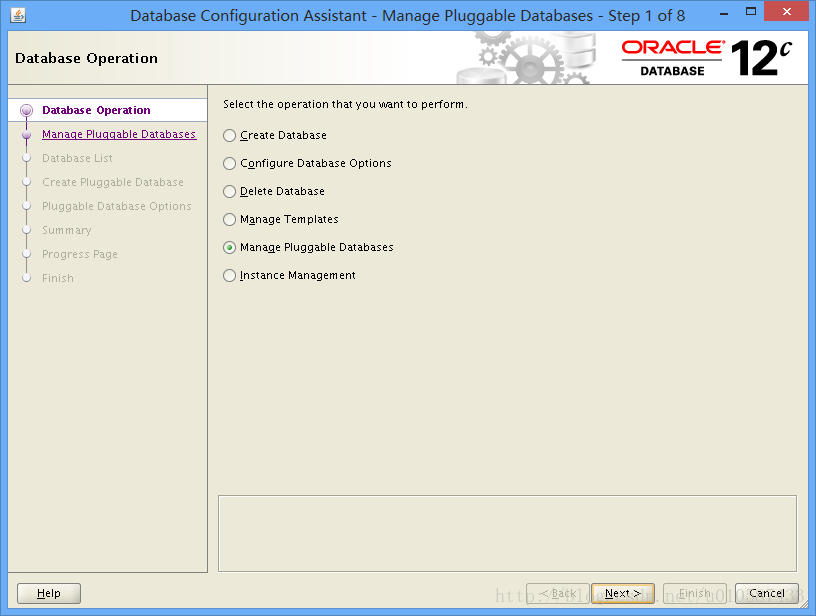Viewport: 816px width, 616px height.
Task: Maximize the Database Configuration Assistant window
Action: tap(750, 11)
